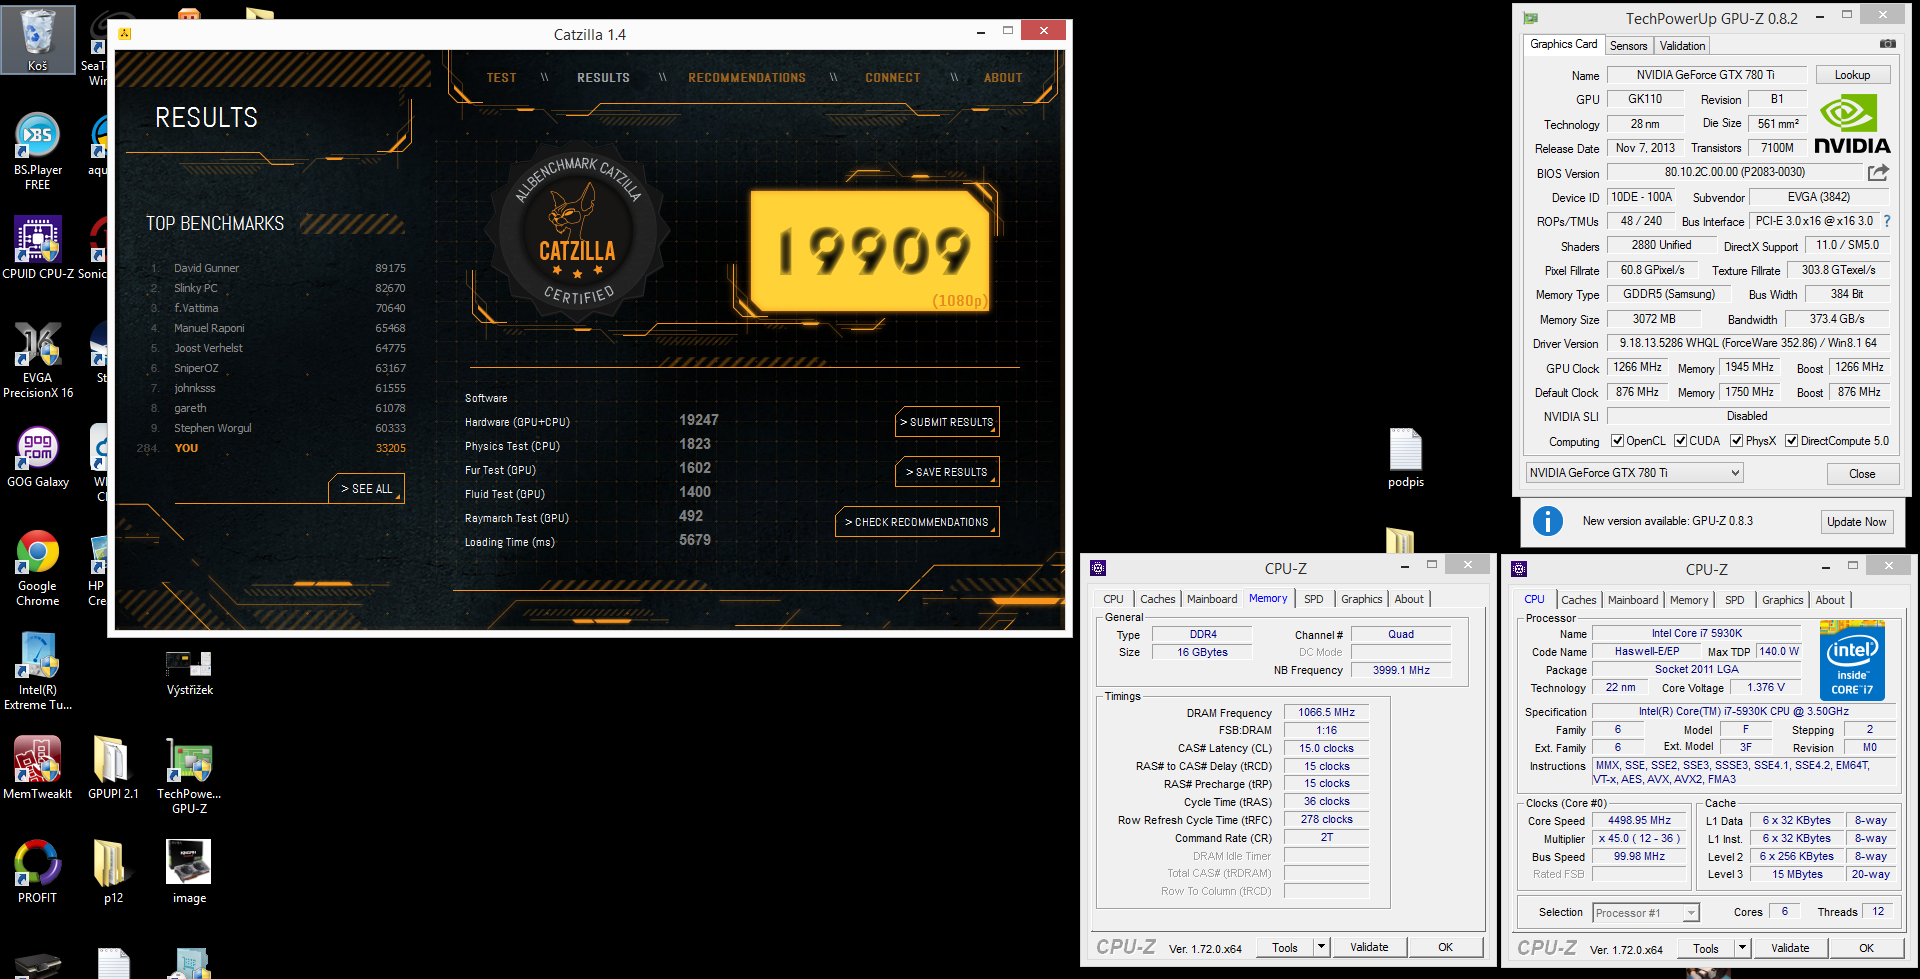Open the ABOUT tab in Catzilla
1920x979 pixels.
[1002, 78]
